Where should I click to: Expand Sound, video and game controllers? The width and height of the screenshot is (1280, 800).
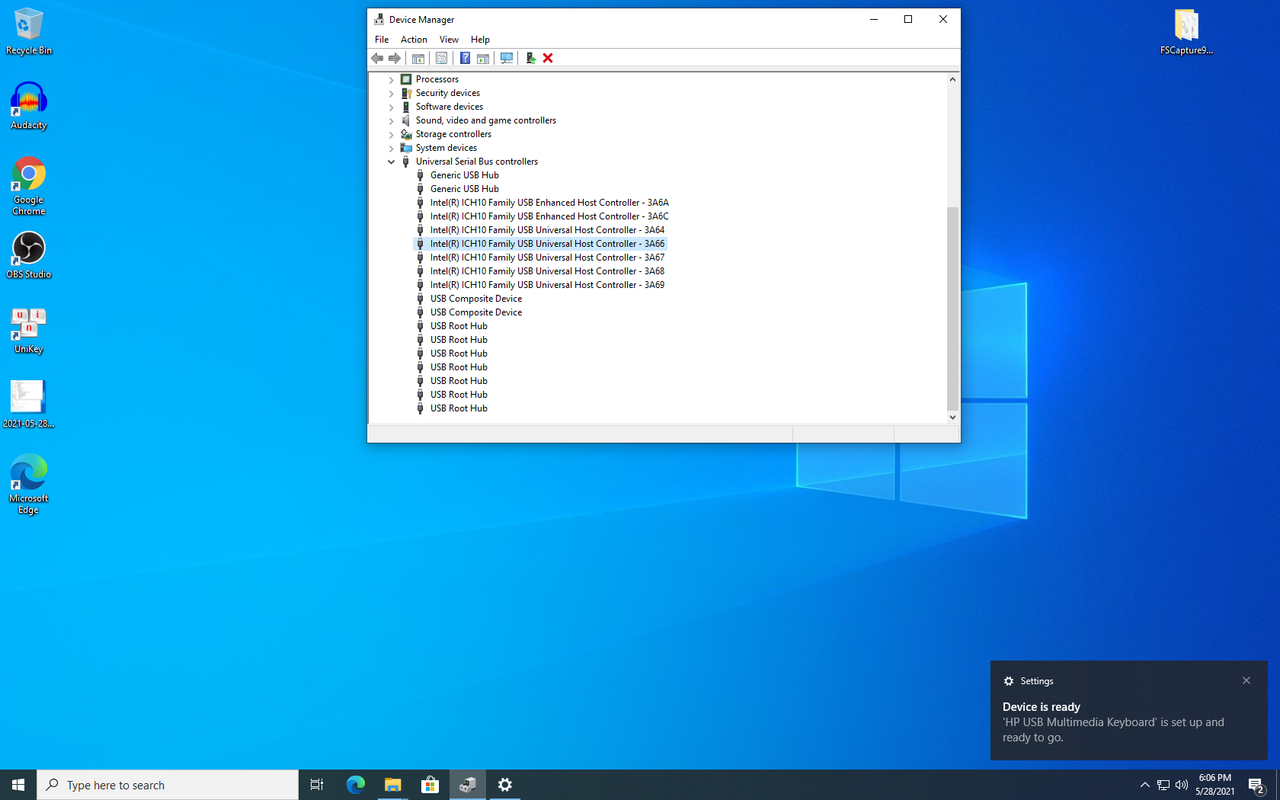pyautogui.click(x=391, y=120)
